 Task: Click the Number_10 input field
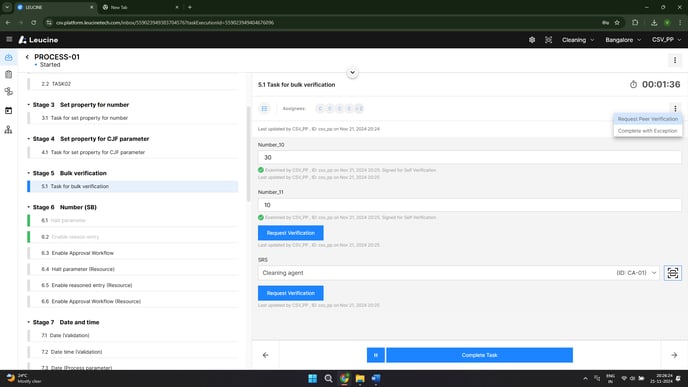click(x=469, y=158)
